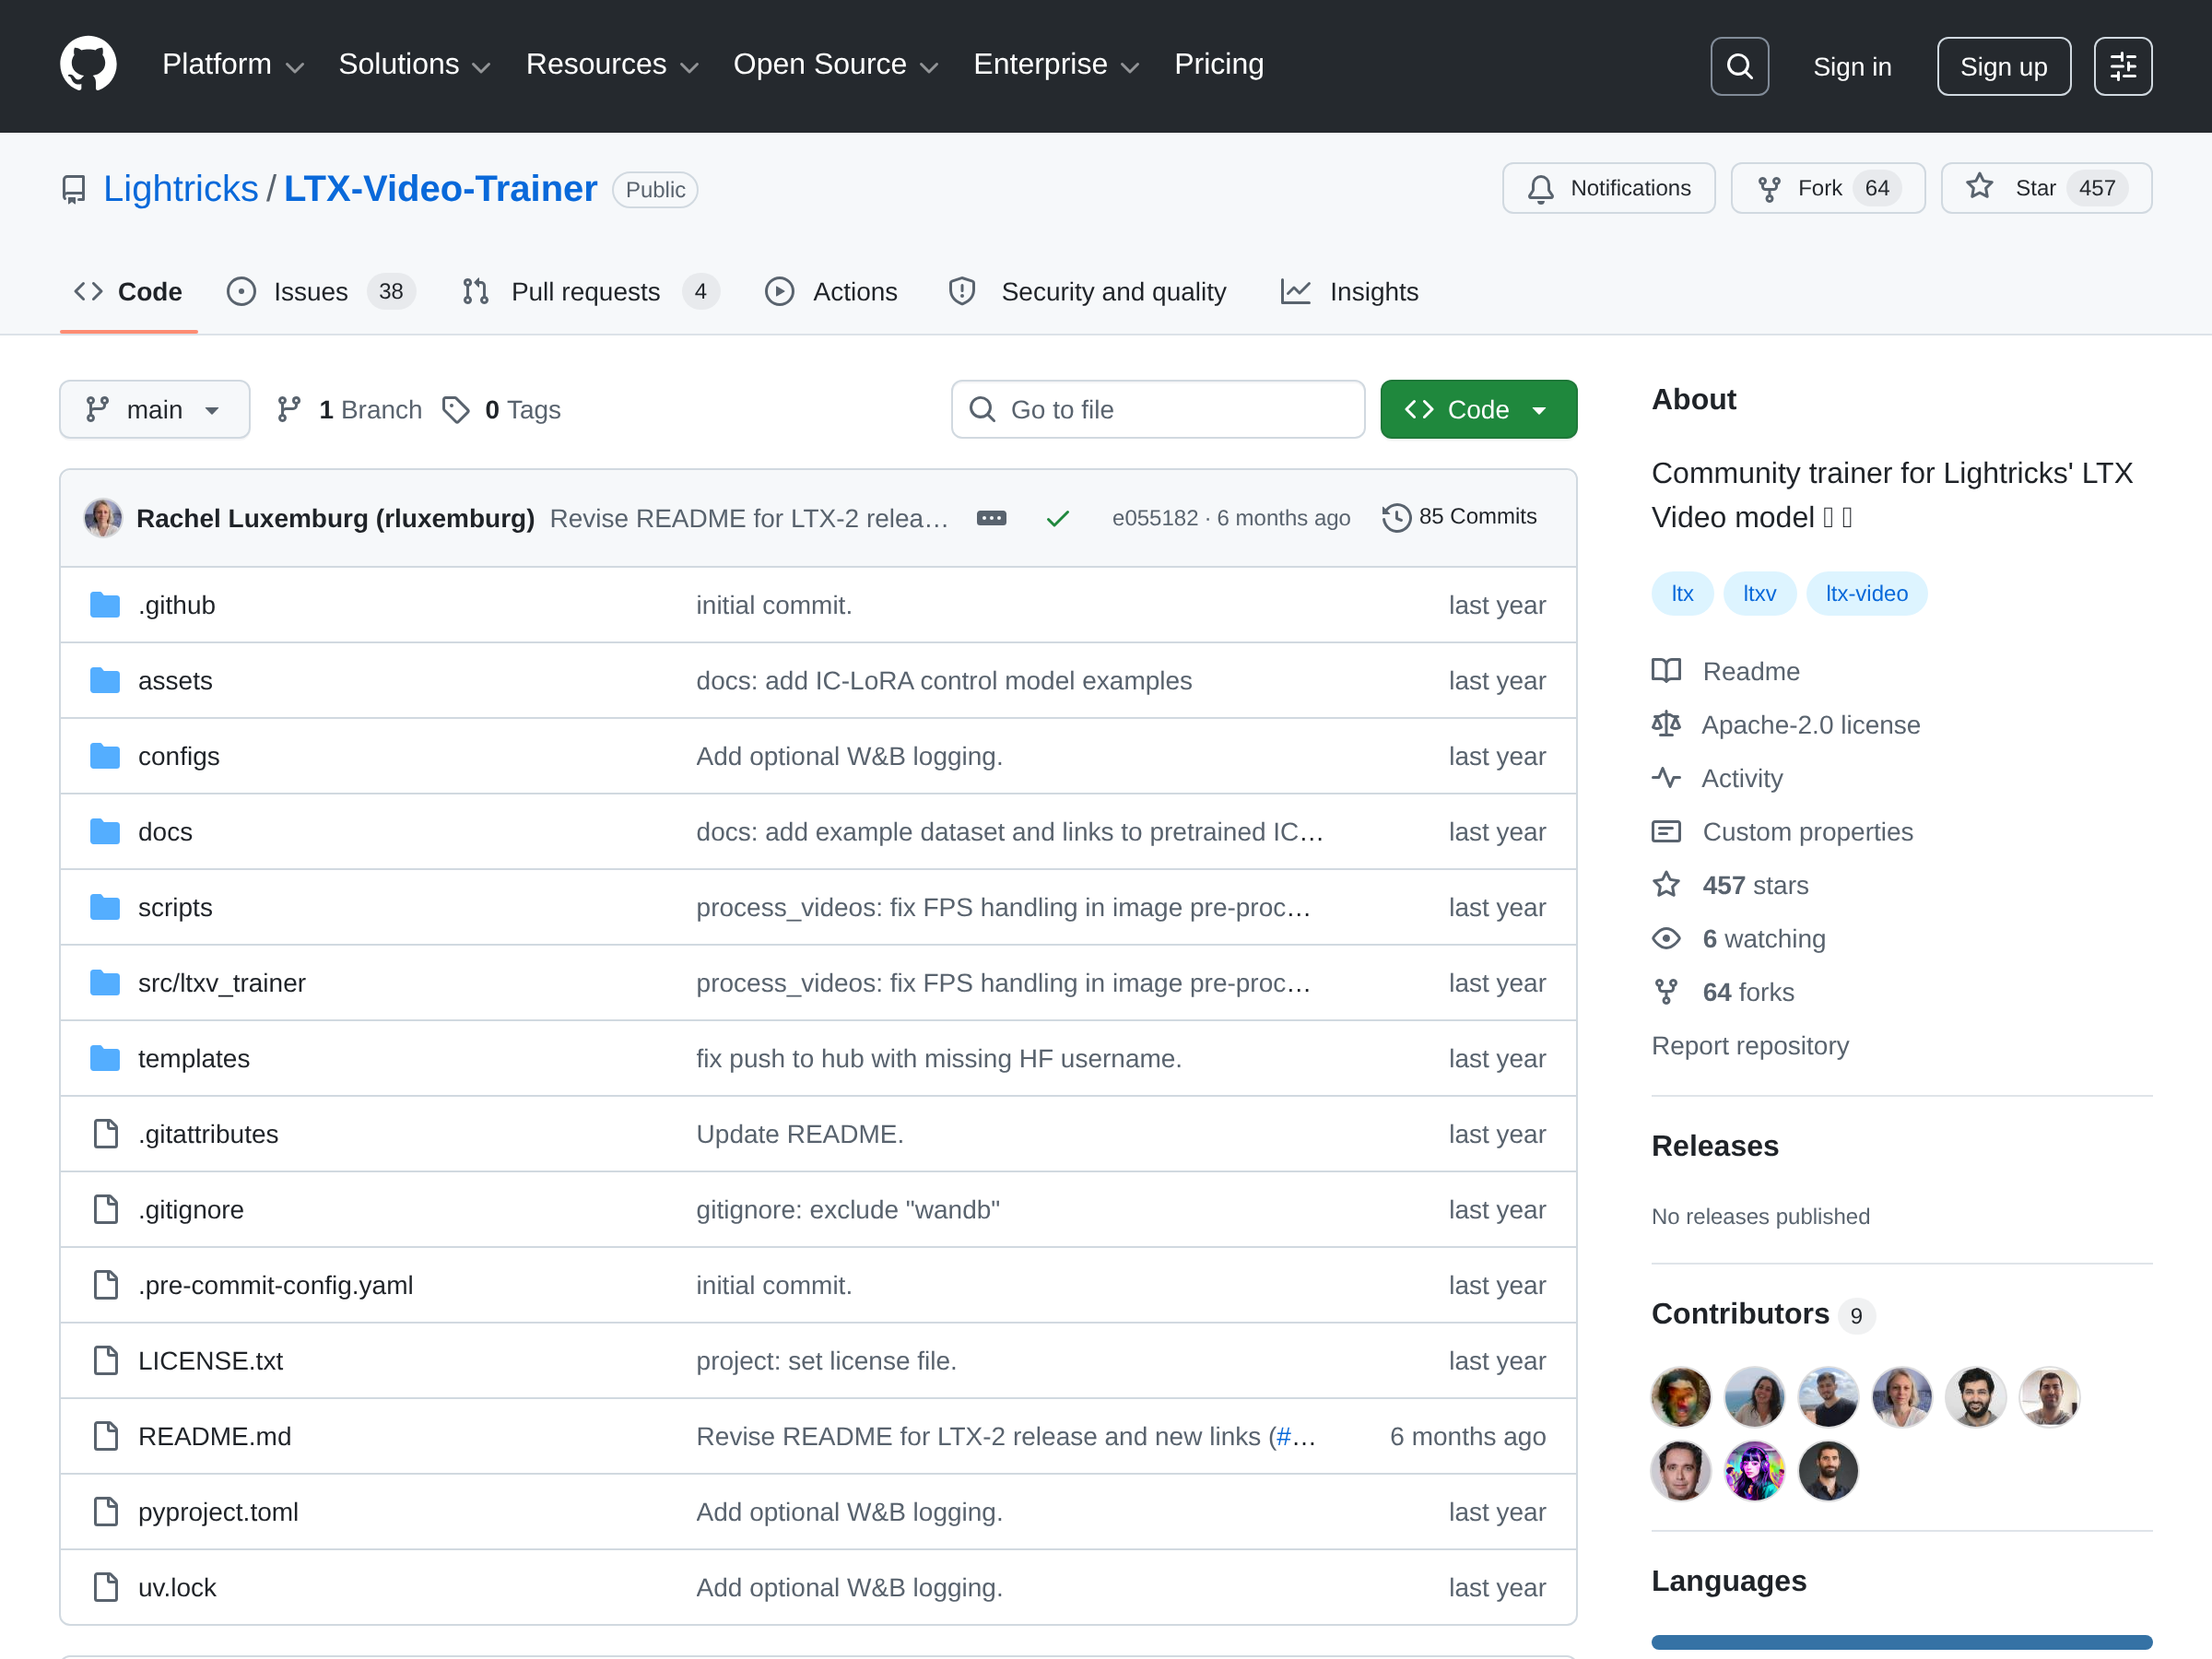
Task: Click the Languages color bar
Action: [1901, 1642]
